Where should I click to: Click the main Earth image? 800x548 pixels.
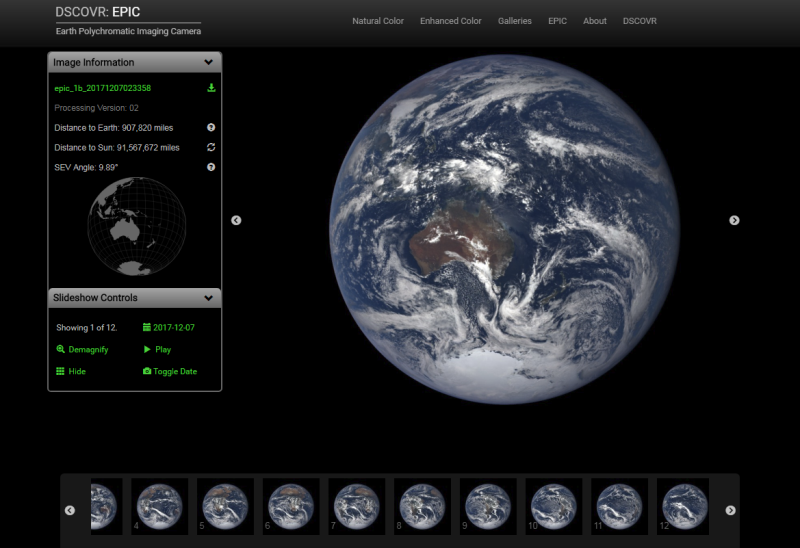click(x=505, y=229)
